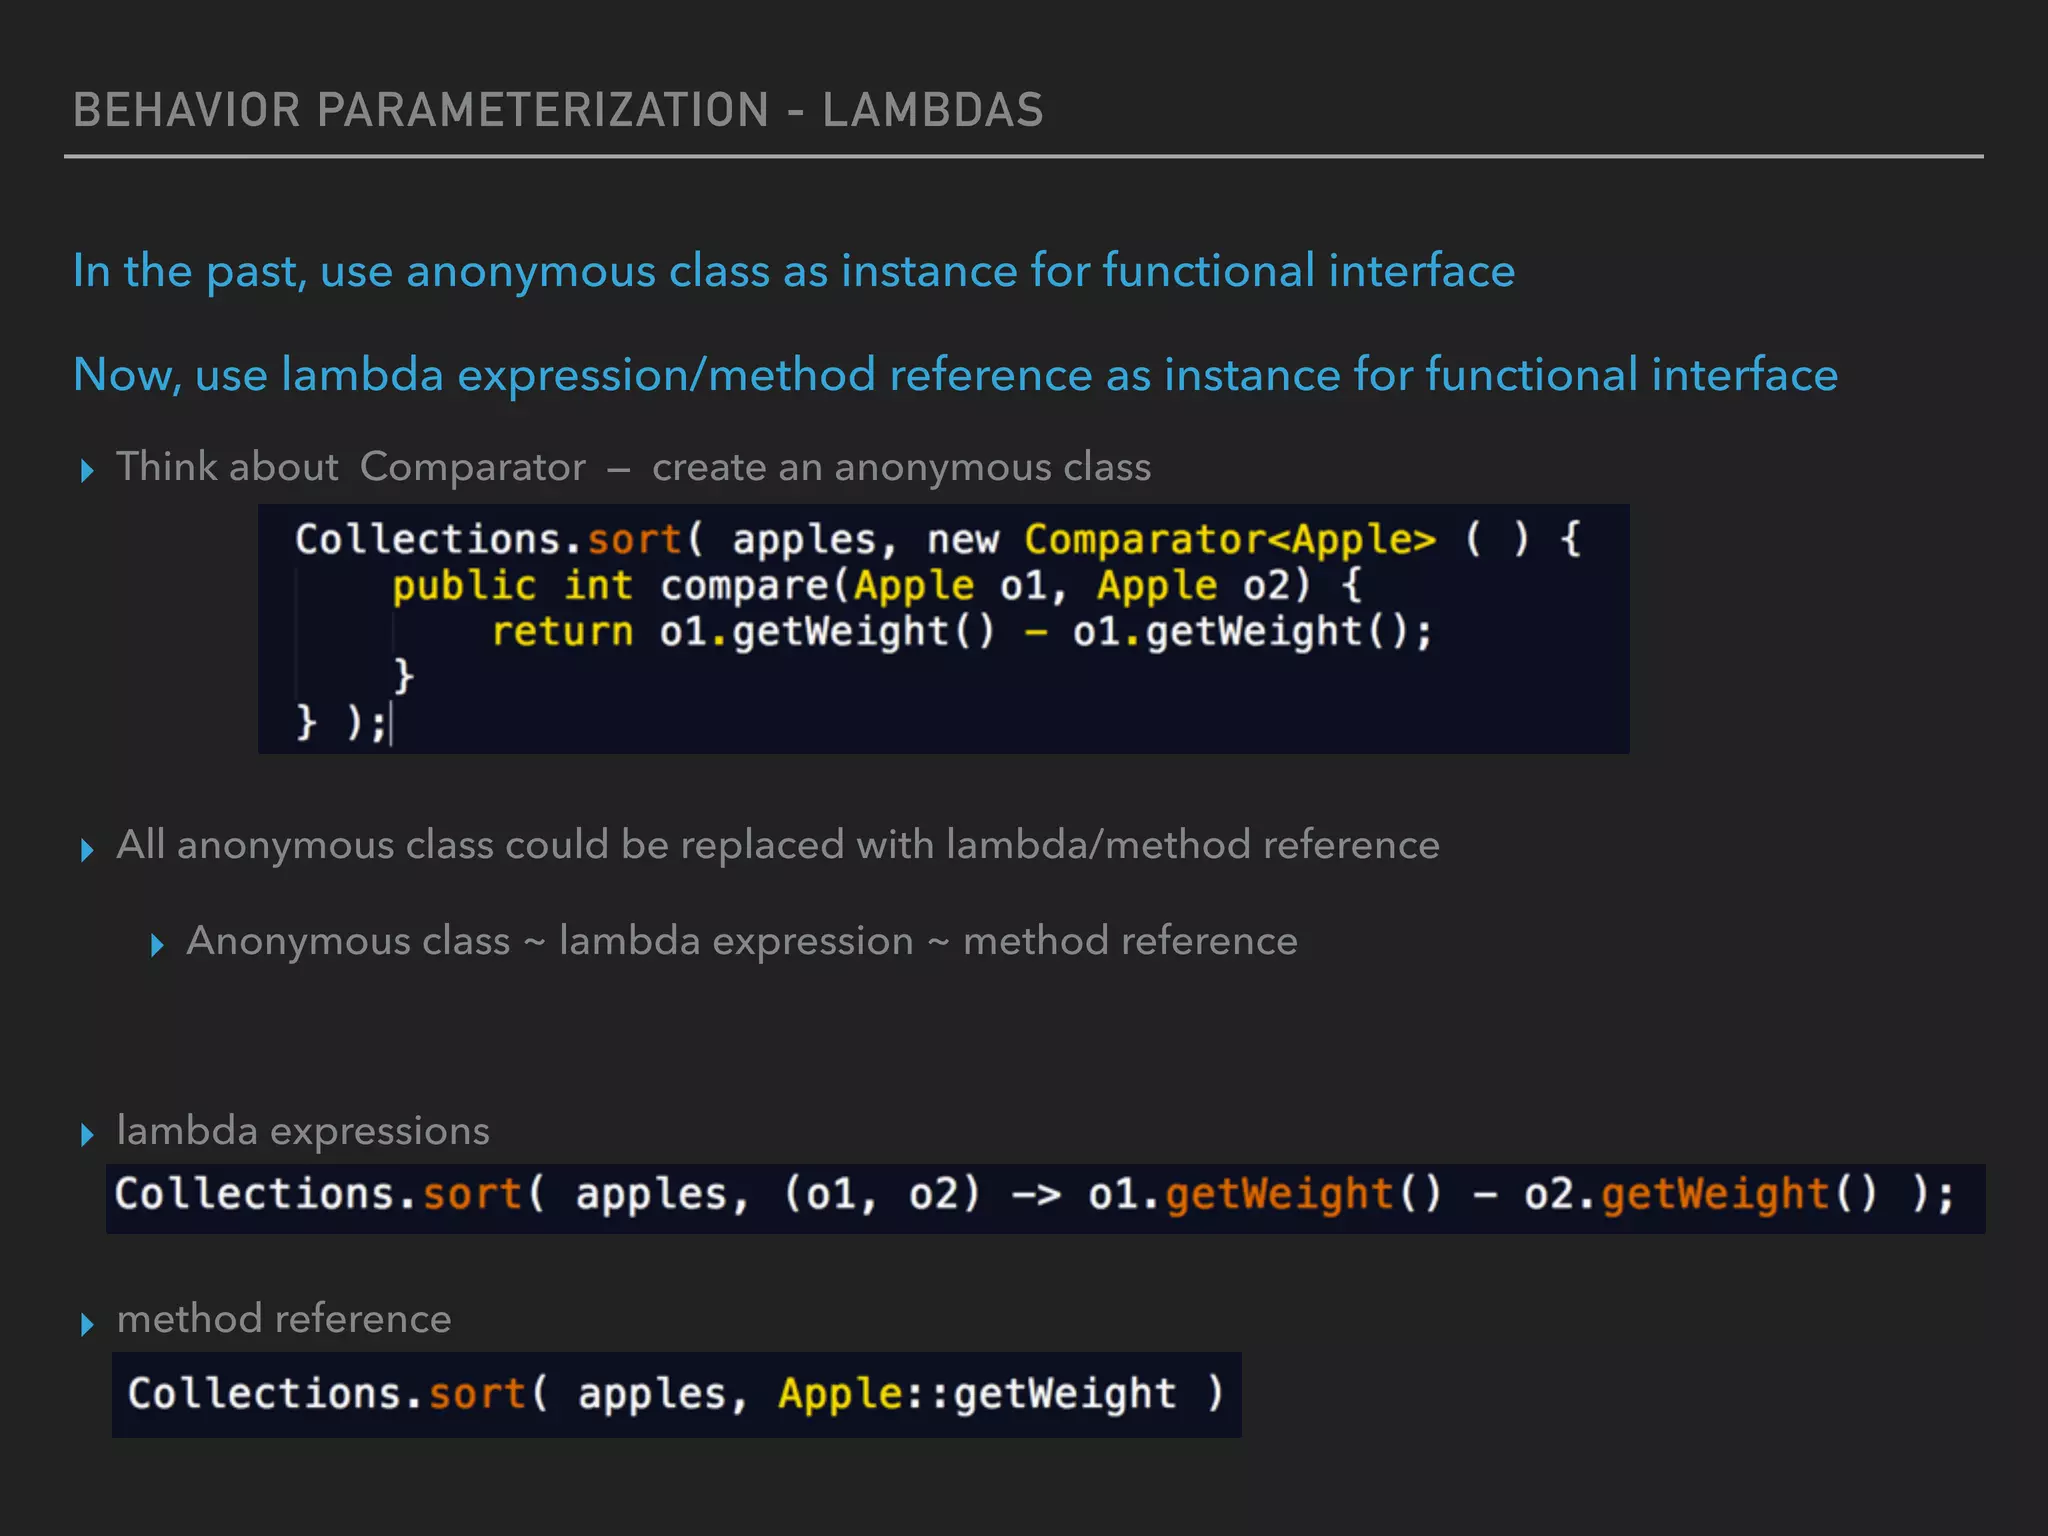This screenshot has width=2048, height=1536.
Task: Click the 'method reference' bullet label text
Action: click(284, 1319)
